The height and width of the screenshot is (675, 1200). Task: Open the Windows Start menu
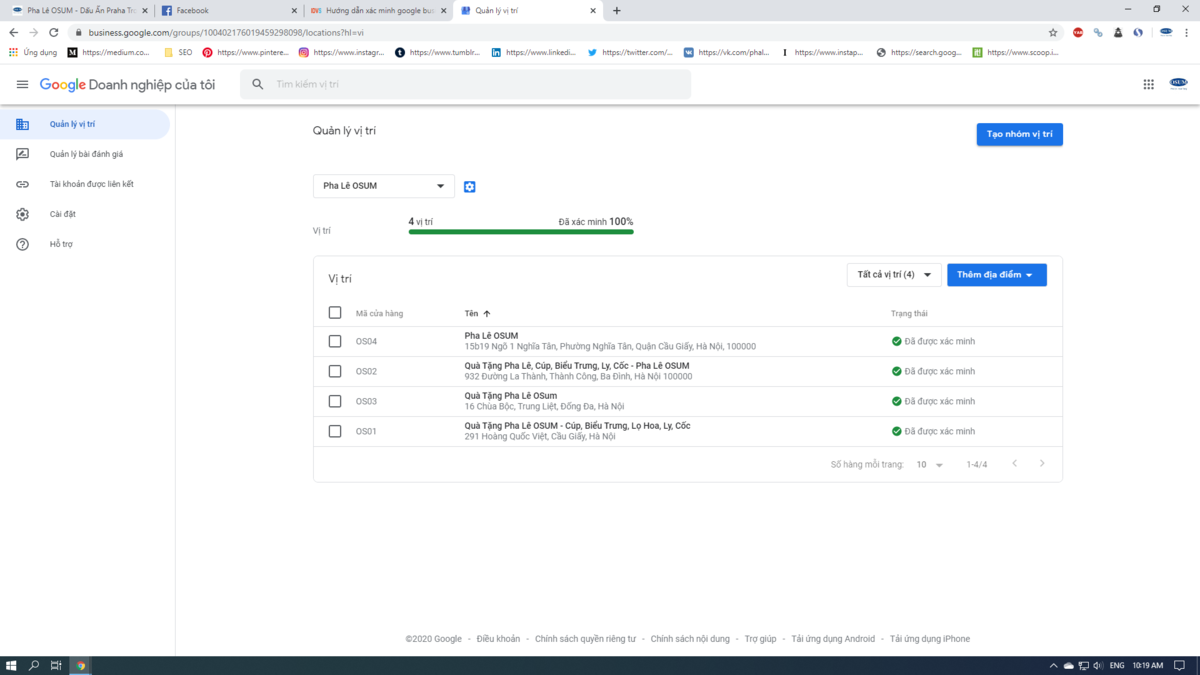point(11,666)
